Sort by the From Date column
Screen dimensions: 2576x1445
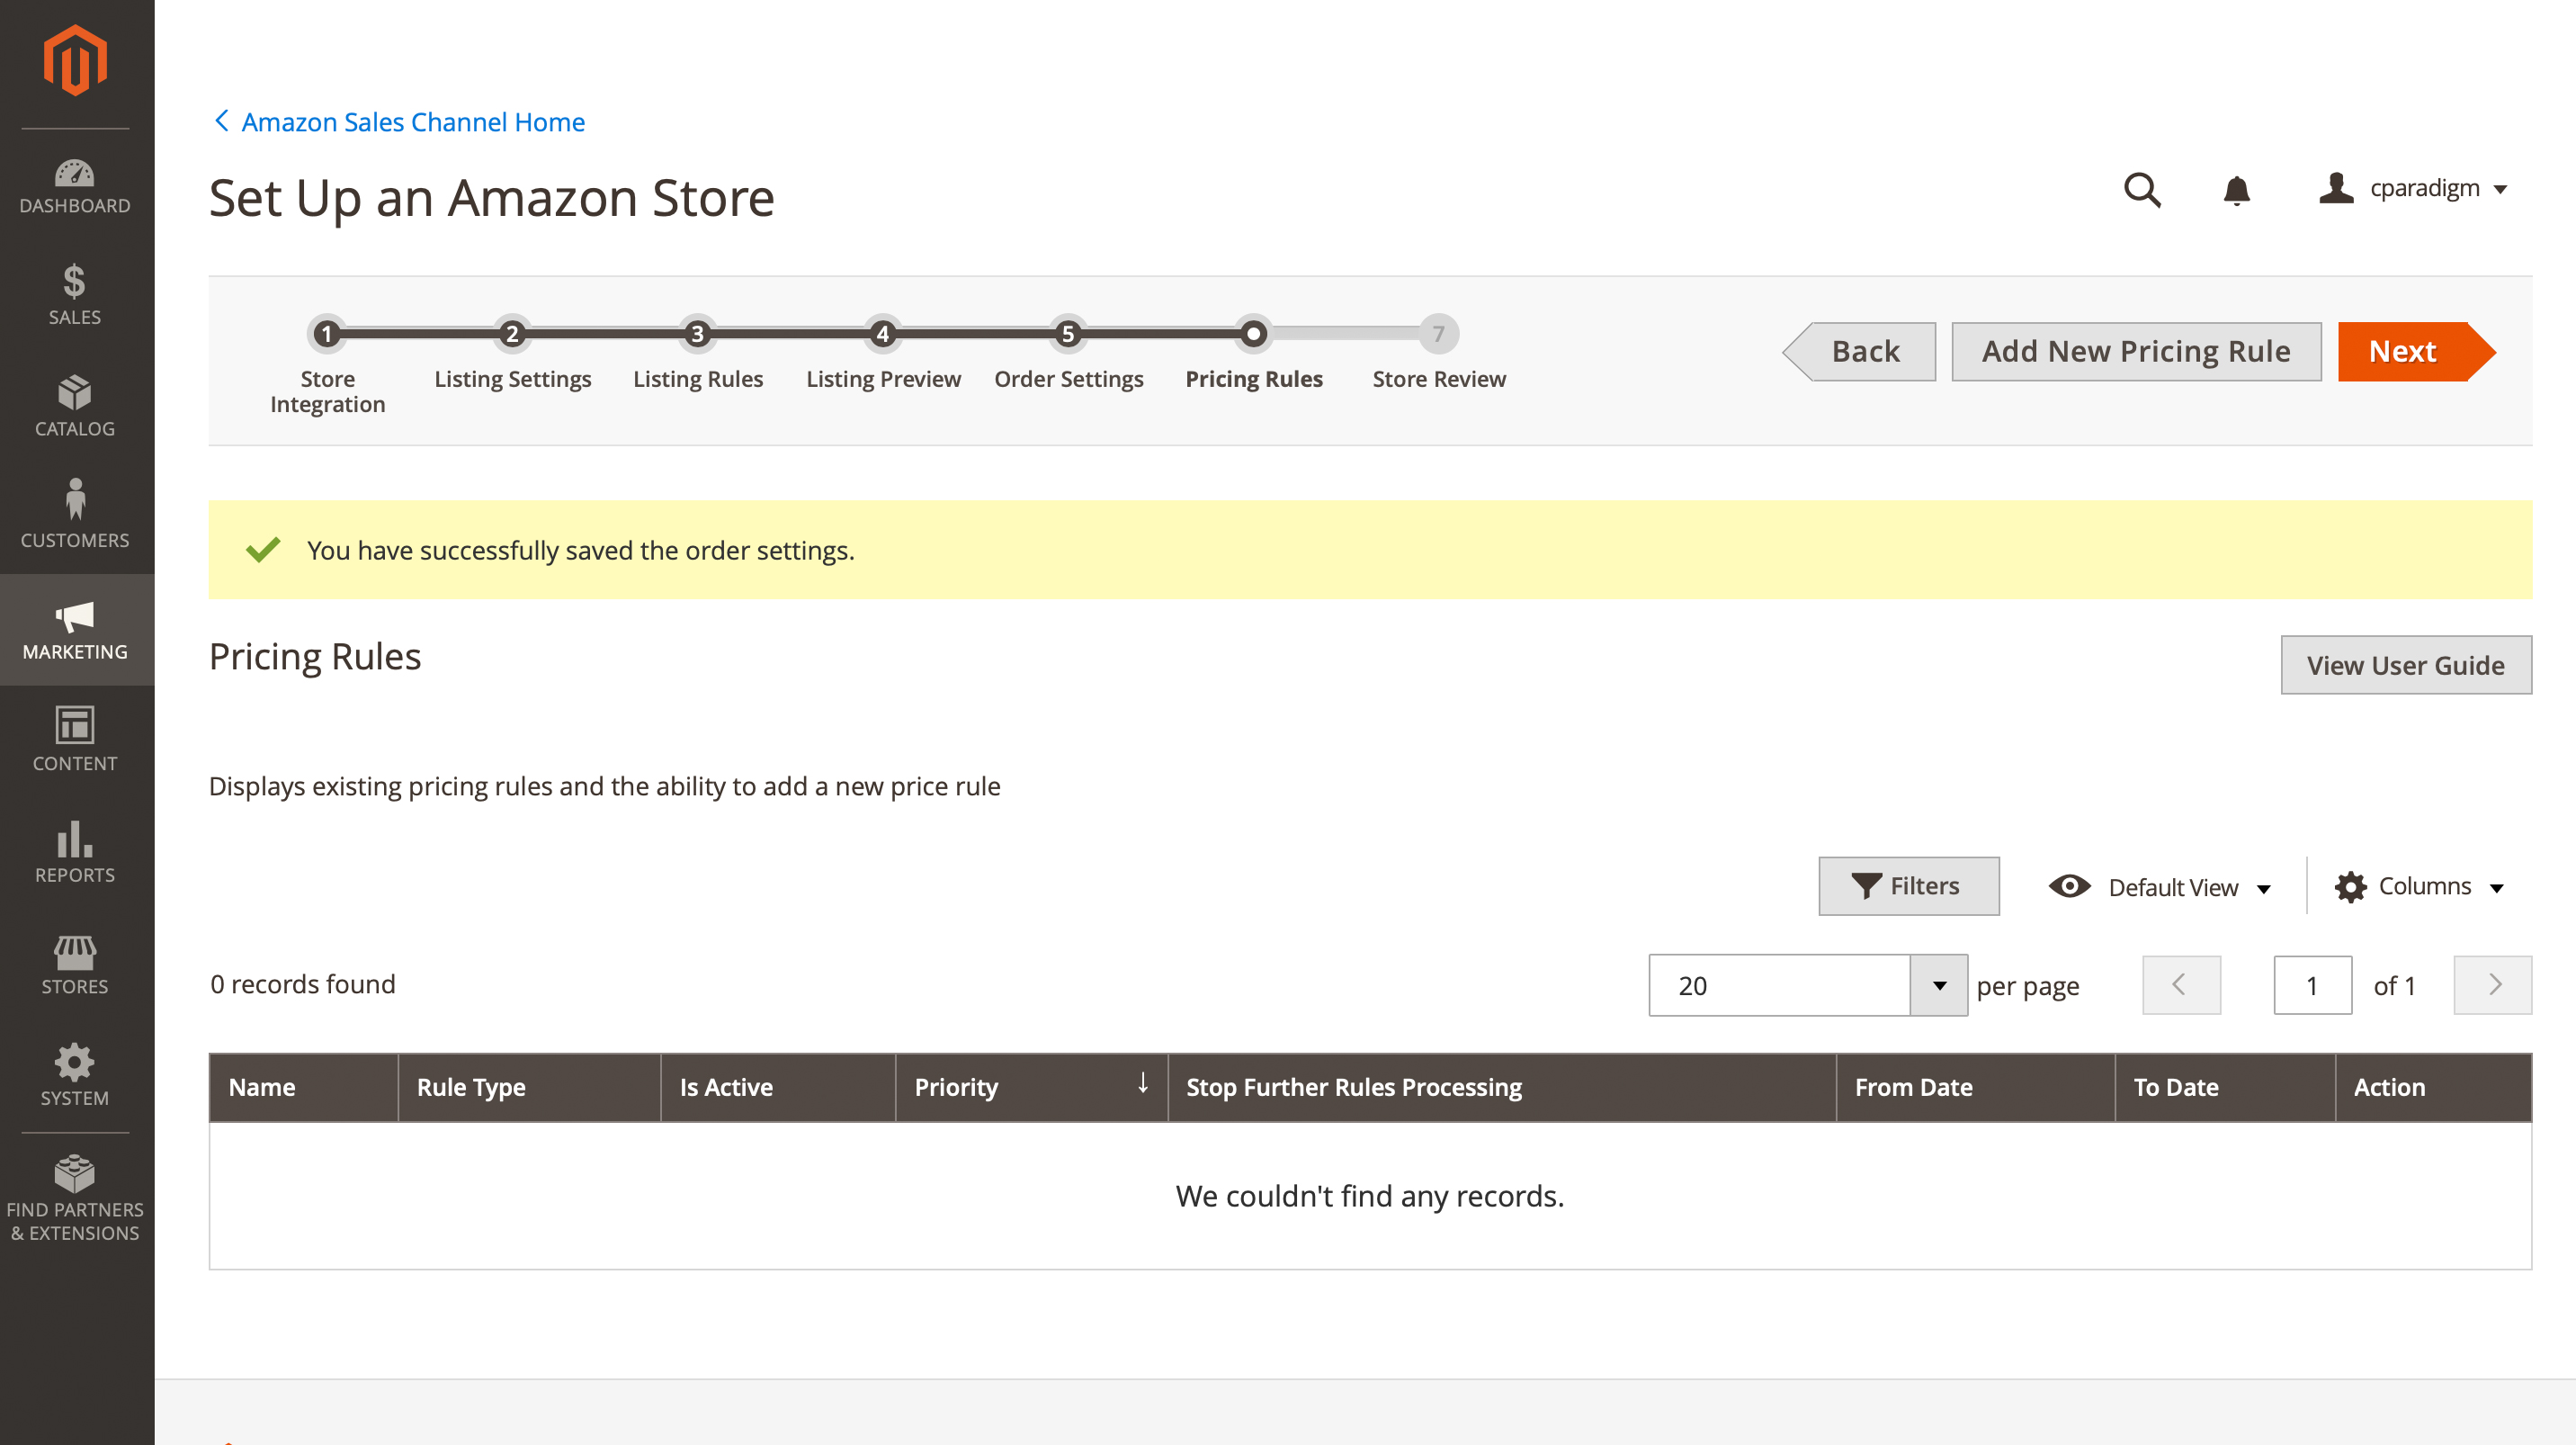click(1975, 1087)
